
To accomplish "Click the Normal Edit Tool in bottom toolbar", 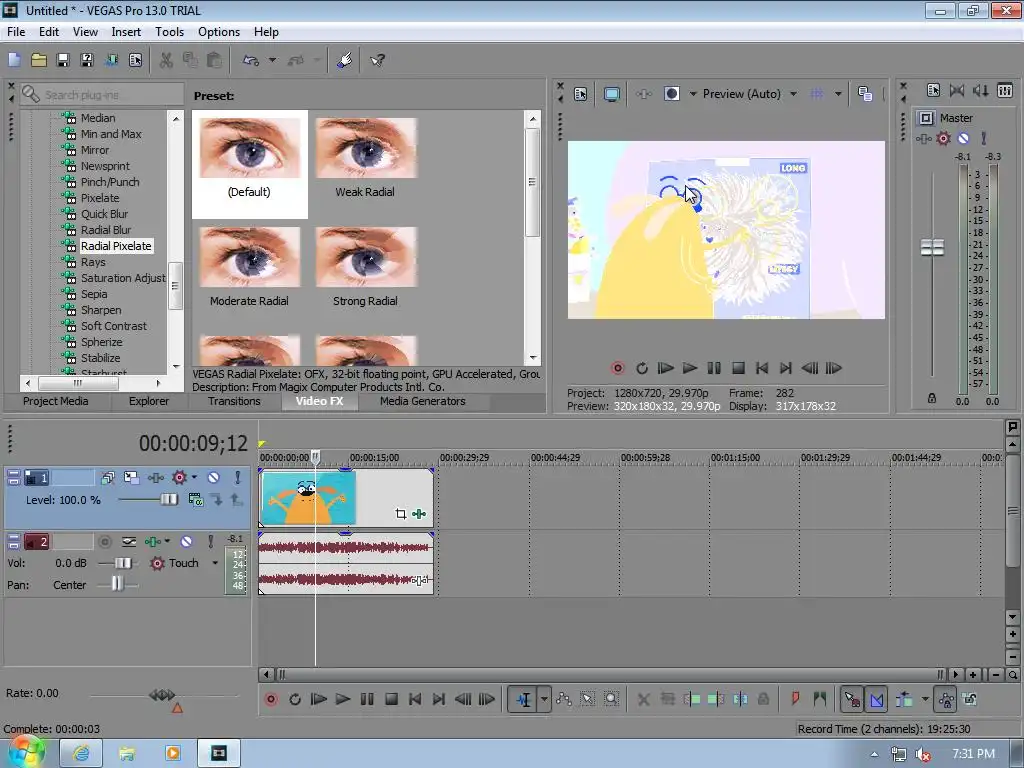I will tap(523, 699).
